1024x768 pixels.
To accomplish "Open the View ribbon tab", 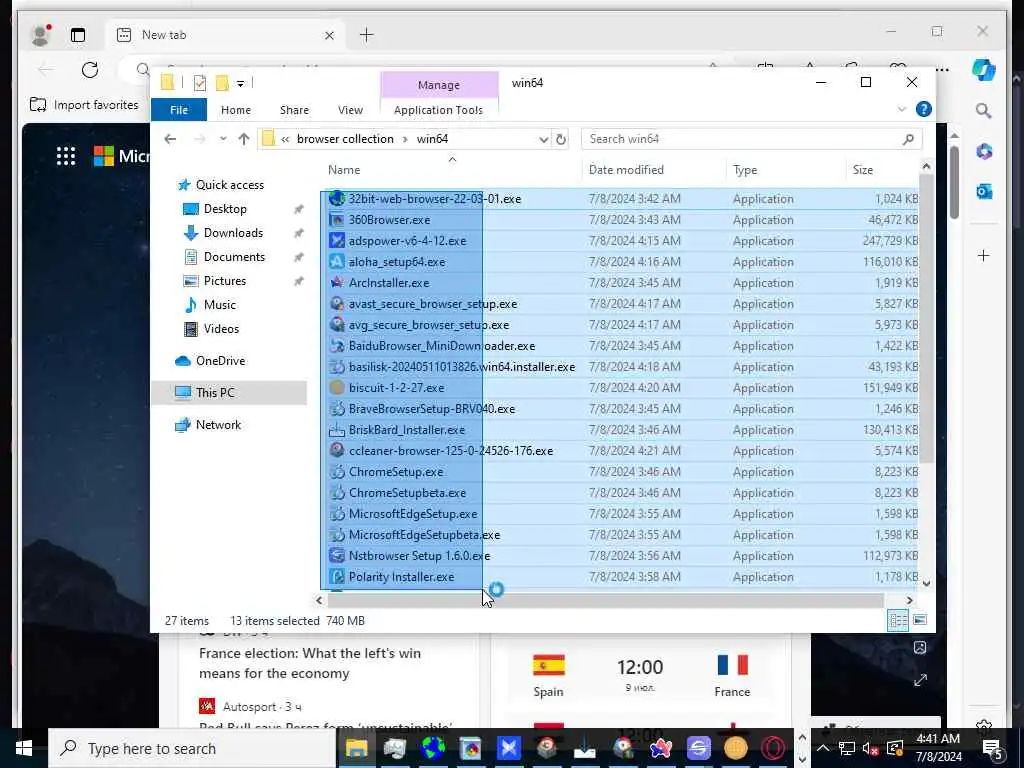I will 350,110.
